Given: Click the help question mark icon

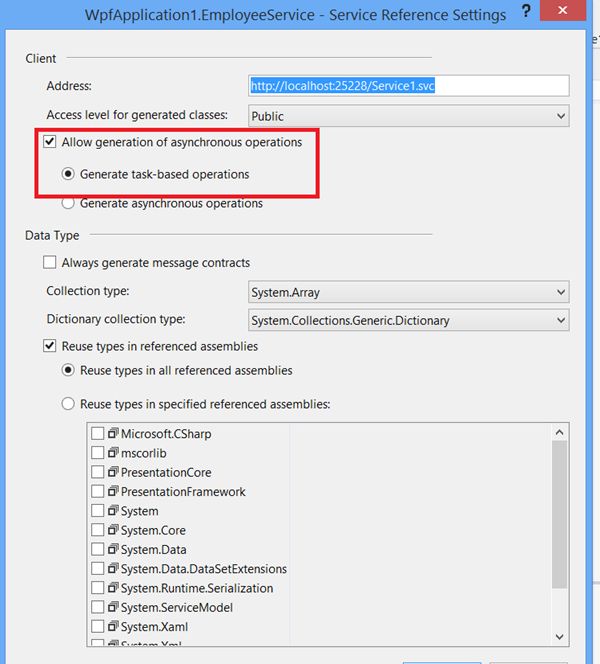Looking at the screenshot, I should click(526, 13).
